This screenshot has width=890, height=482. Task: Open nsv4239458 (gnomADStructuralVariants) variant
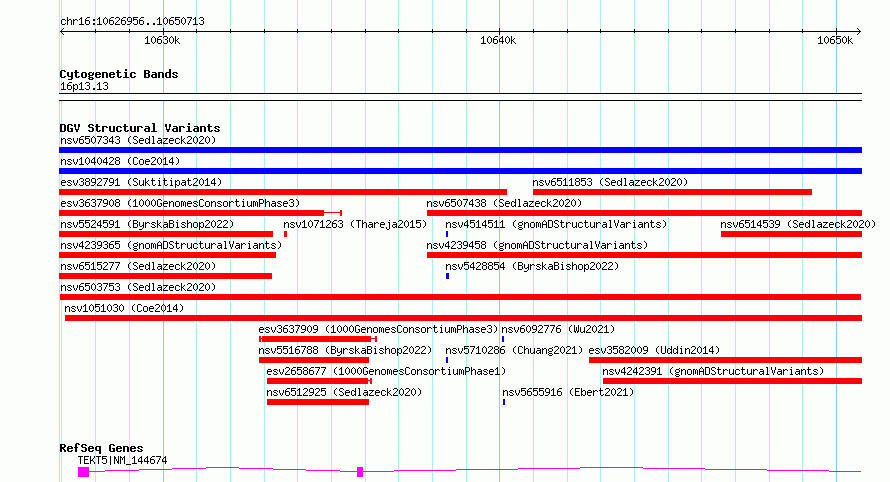[x=537, y=245]
